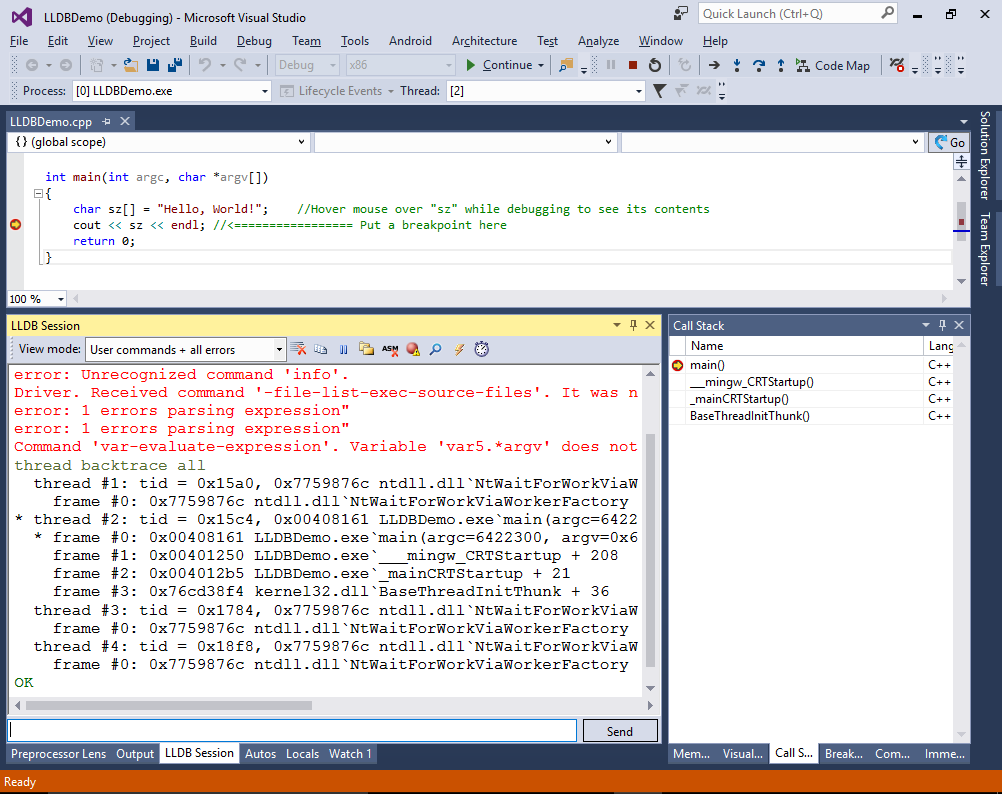Click the LLDB command input field
The image size is (1002, 794).
[292, 731]
